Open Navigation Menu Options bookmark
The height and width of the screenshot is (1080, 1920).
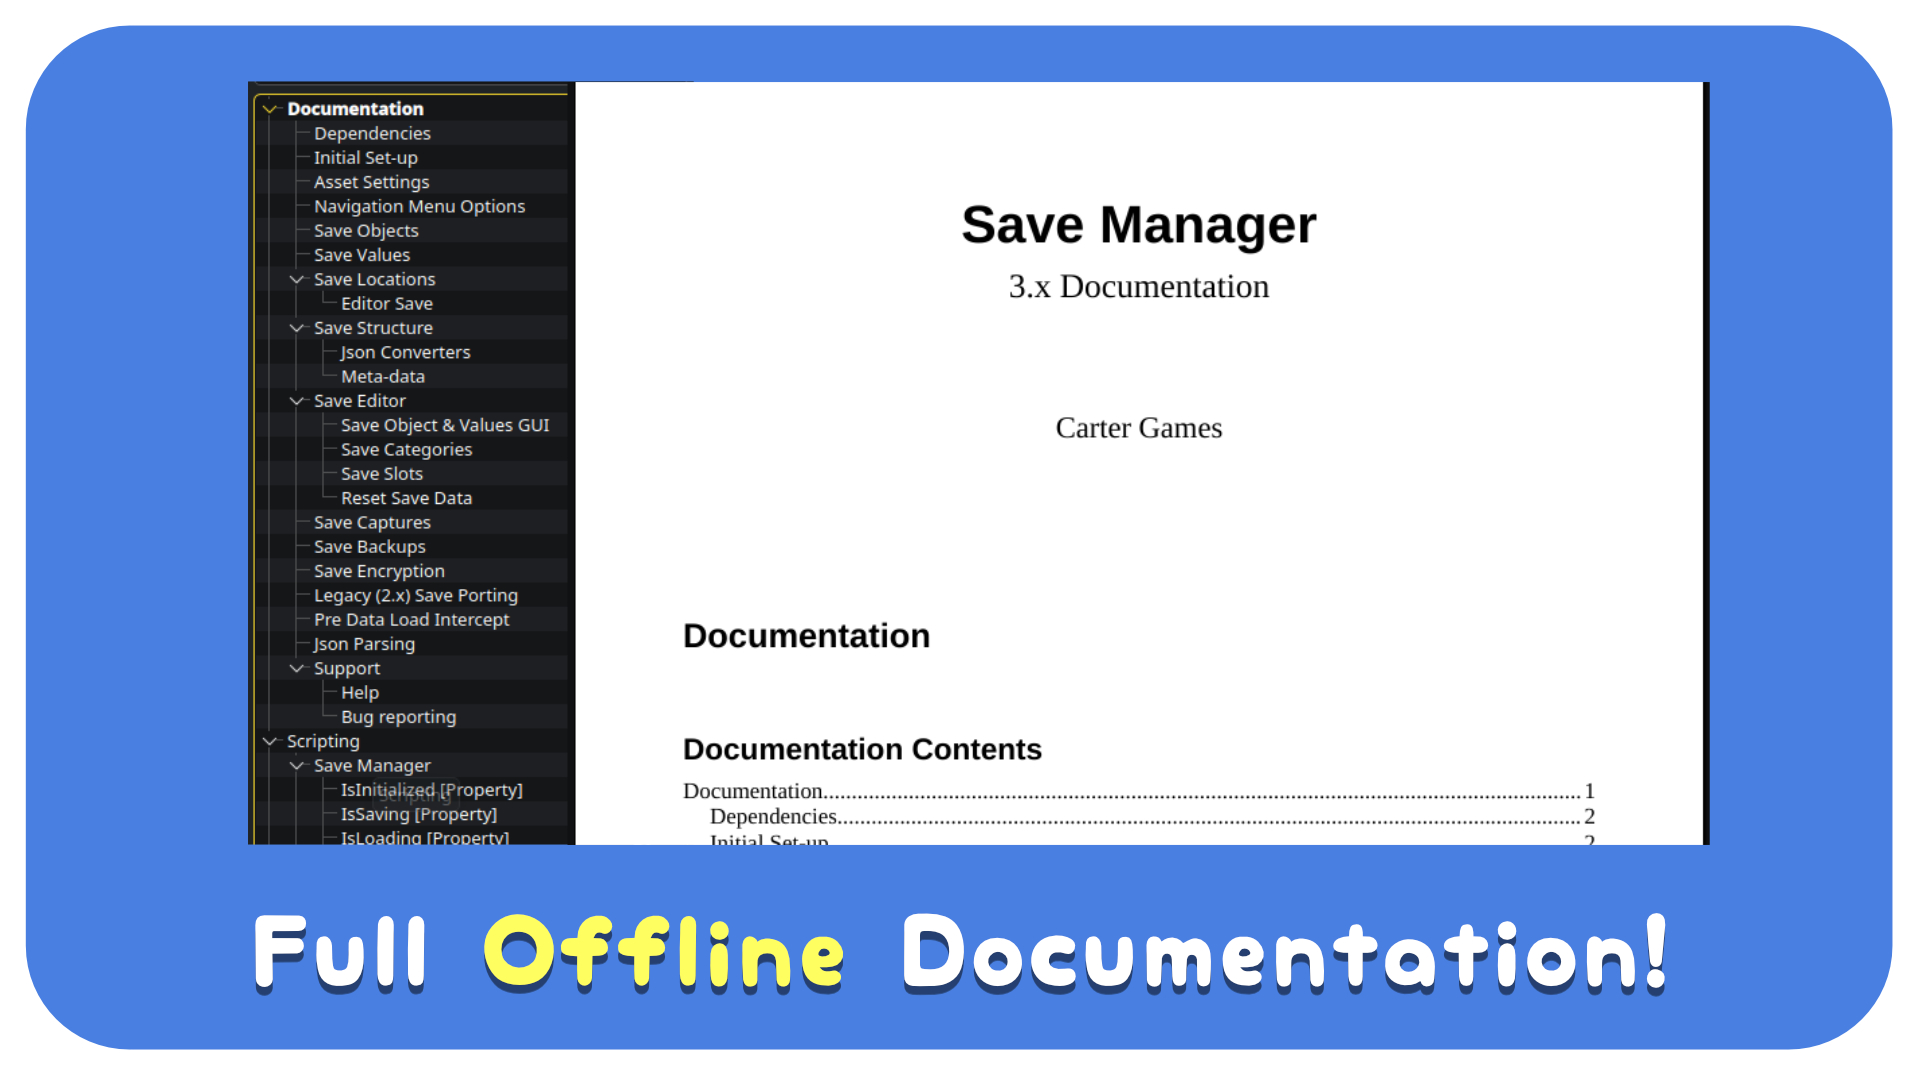tap(419, 207)
